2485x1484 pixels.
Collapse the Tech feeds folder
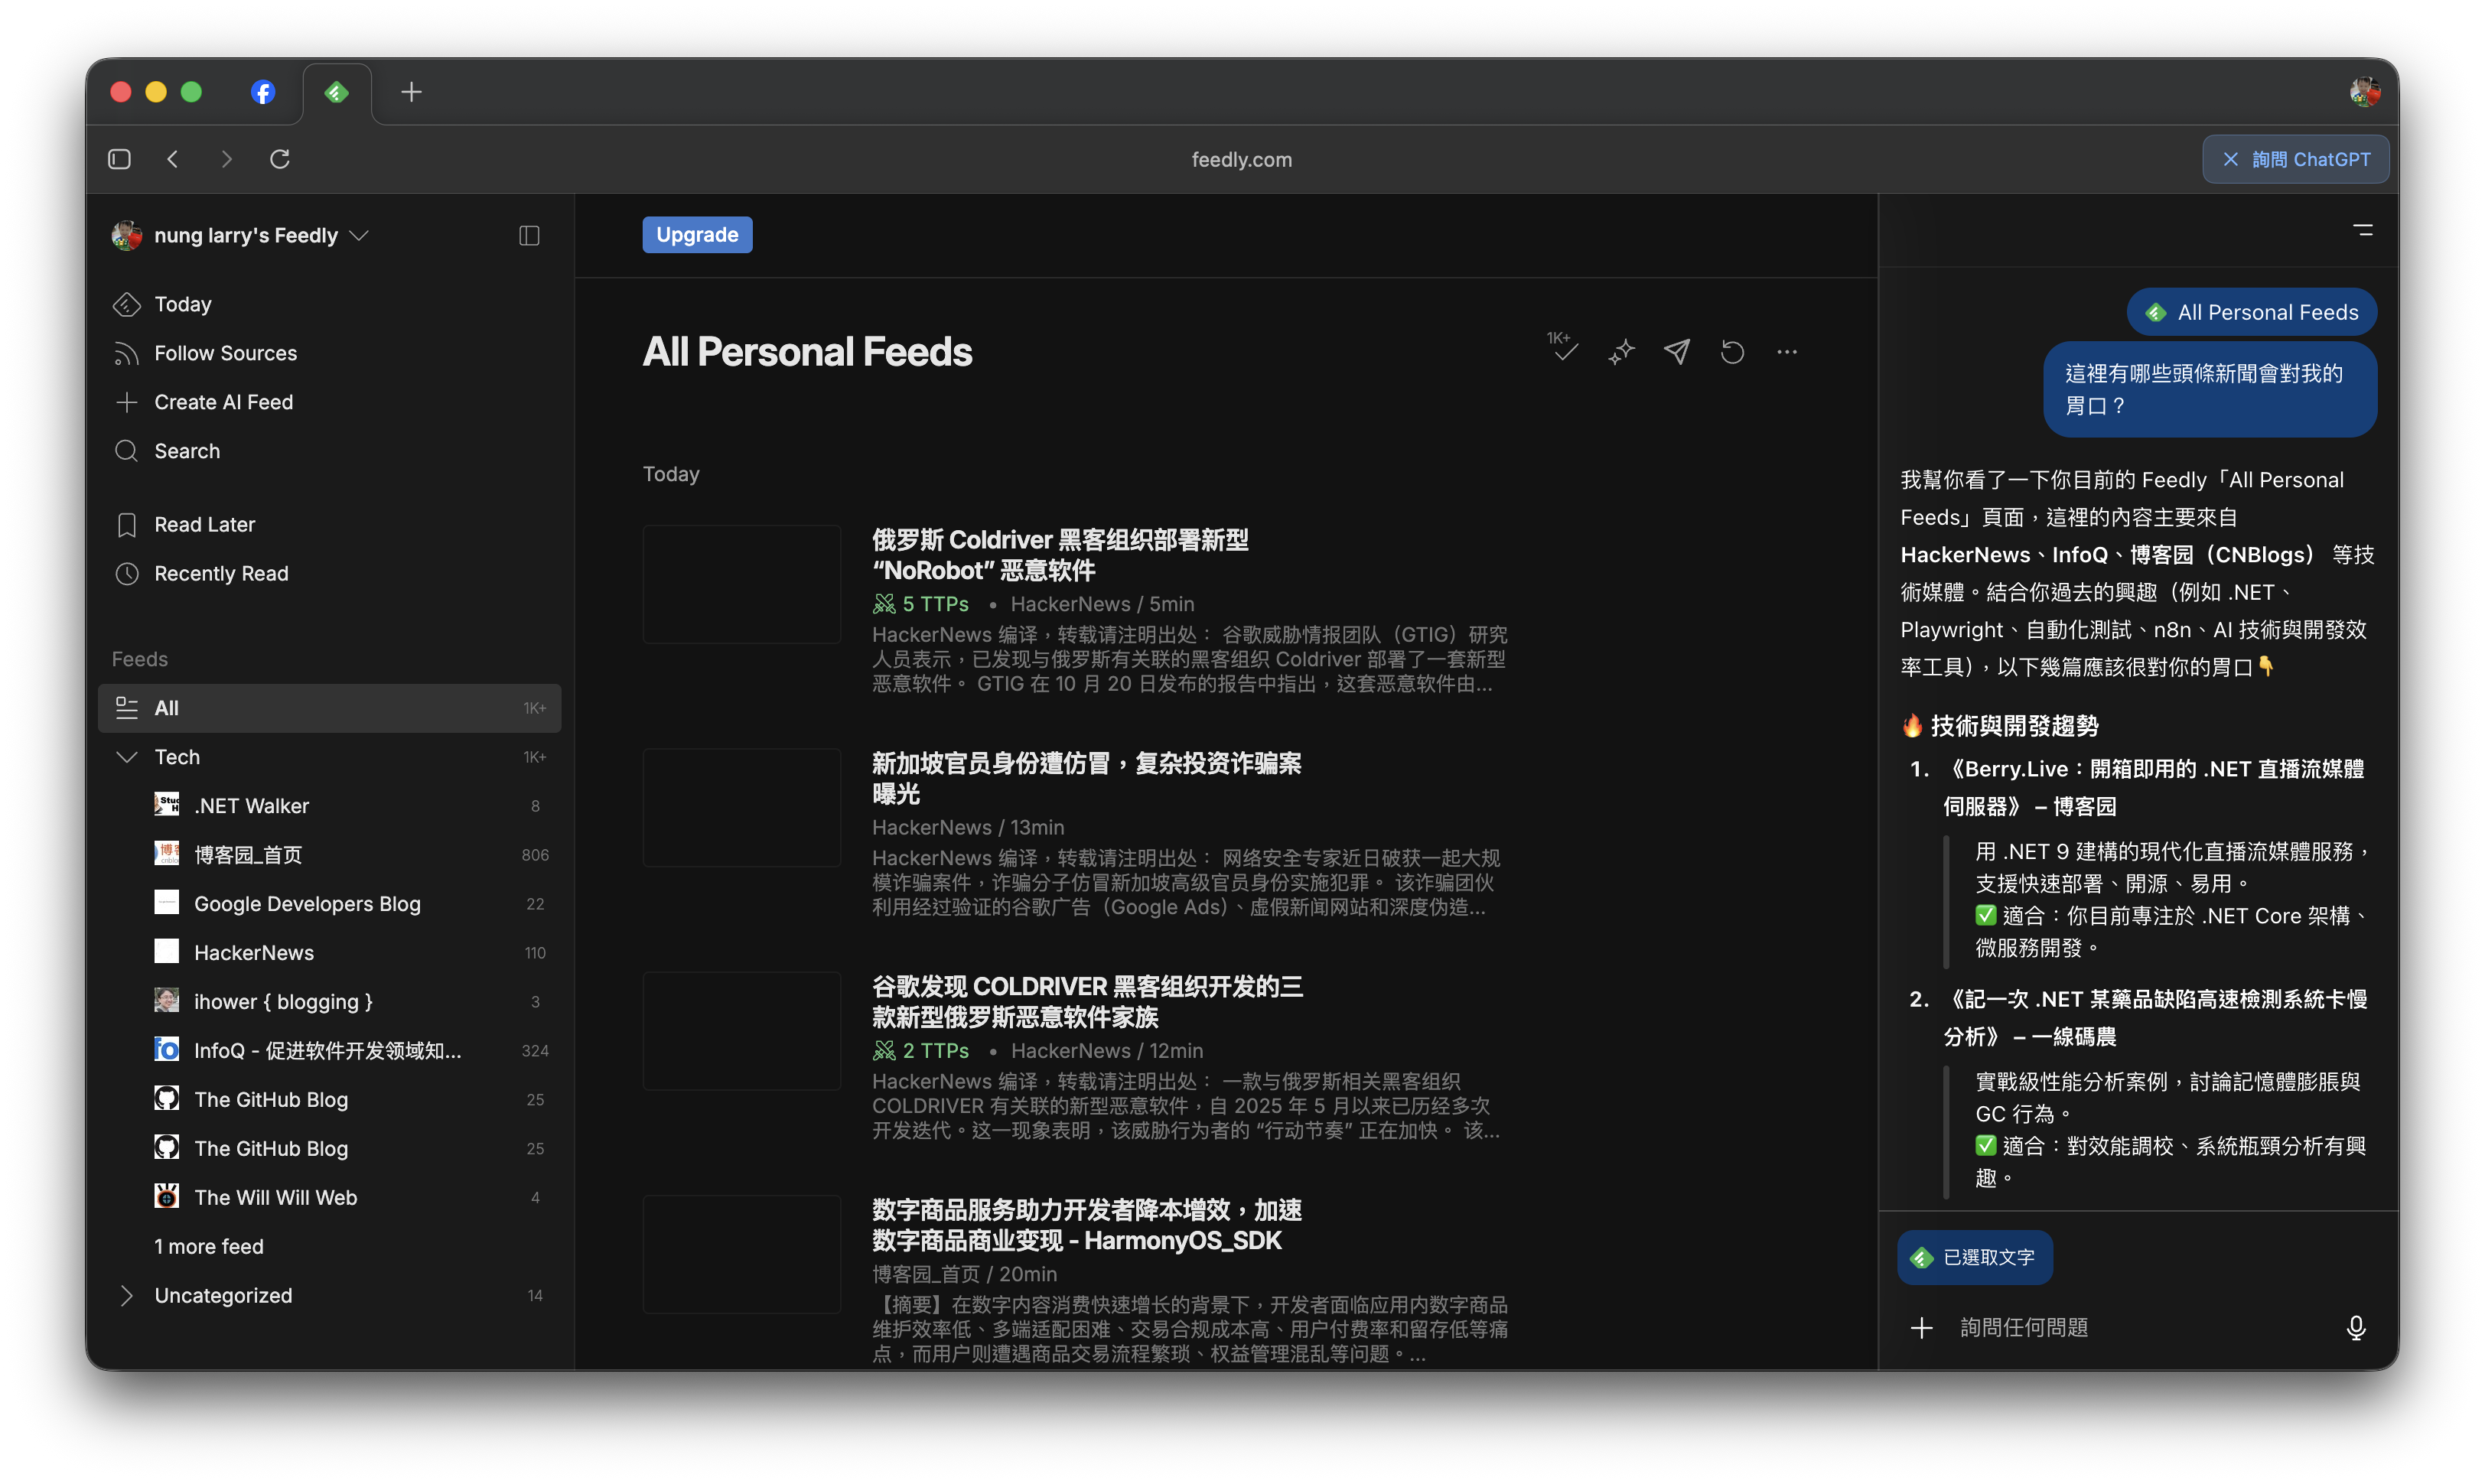coord(127,757)
